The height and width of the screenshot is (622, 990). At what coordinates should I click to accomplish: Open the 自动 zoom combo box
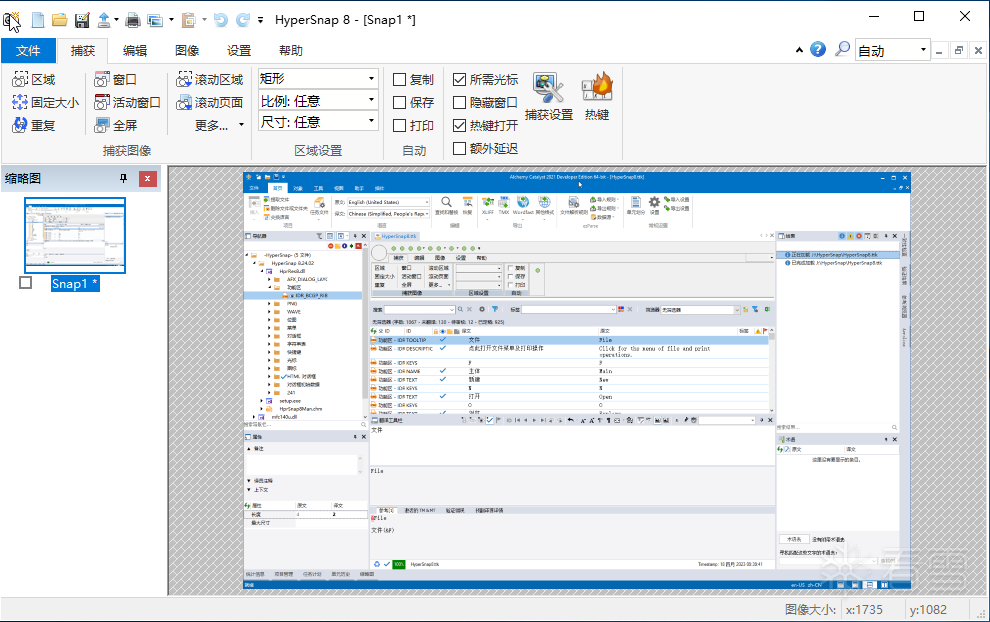893,50
